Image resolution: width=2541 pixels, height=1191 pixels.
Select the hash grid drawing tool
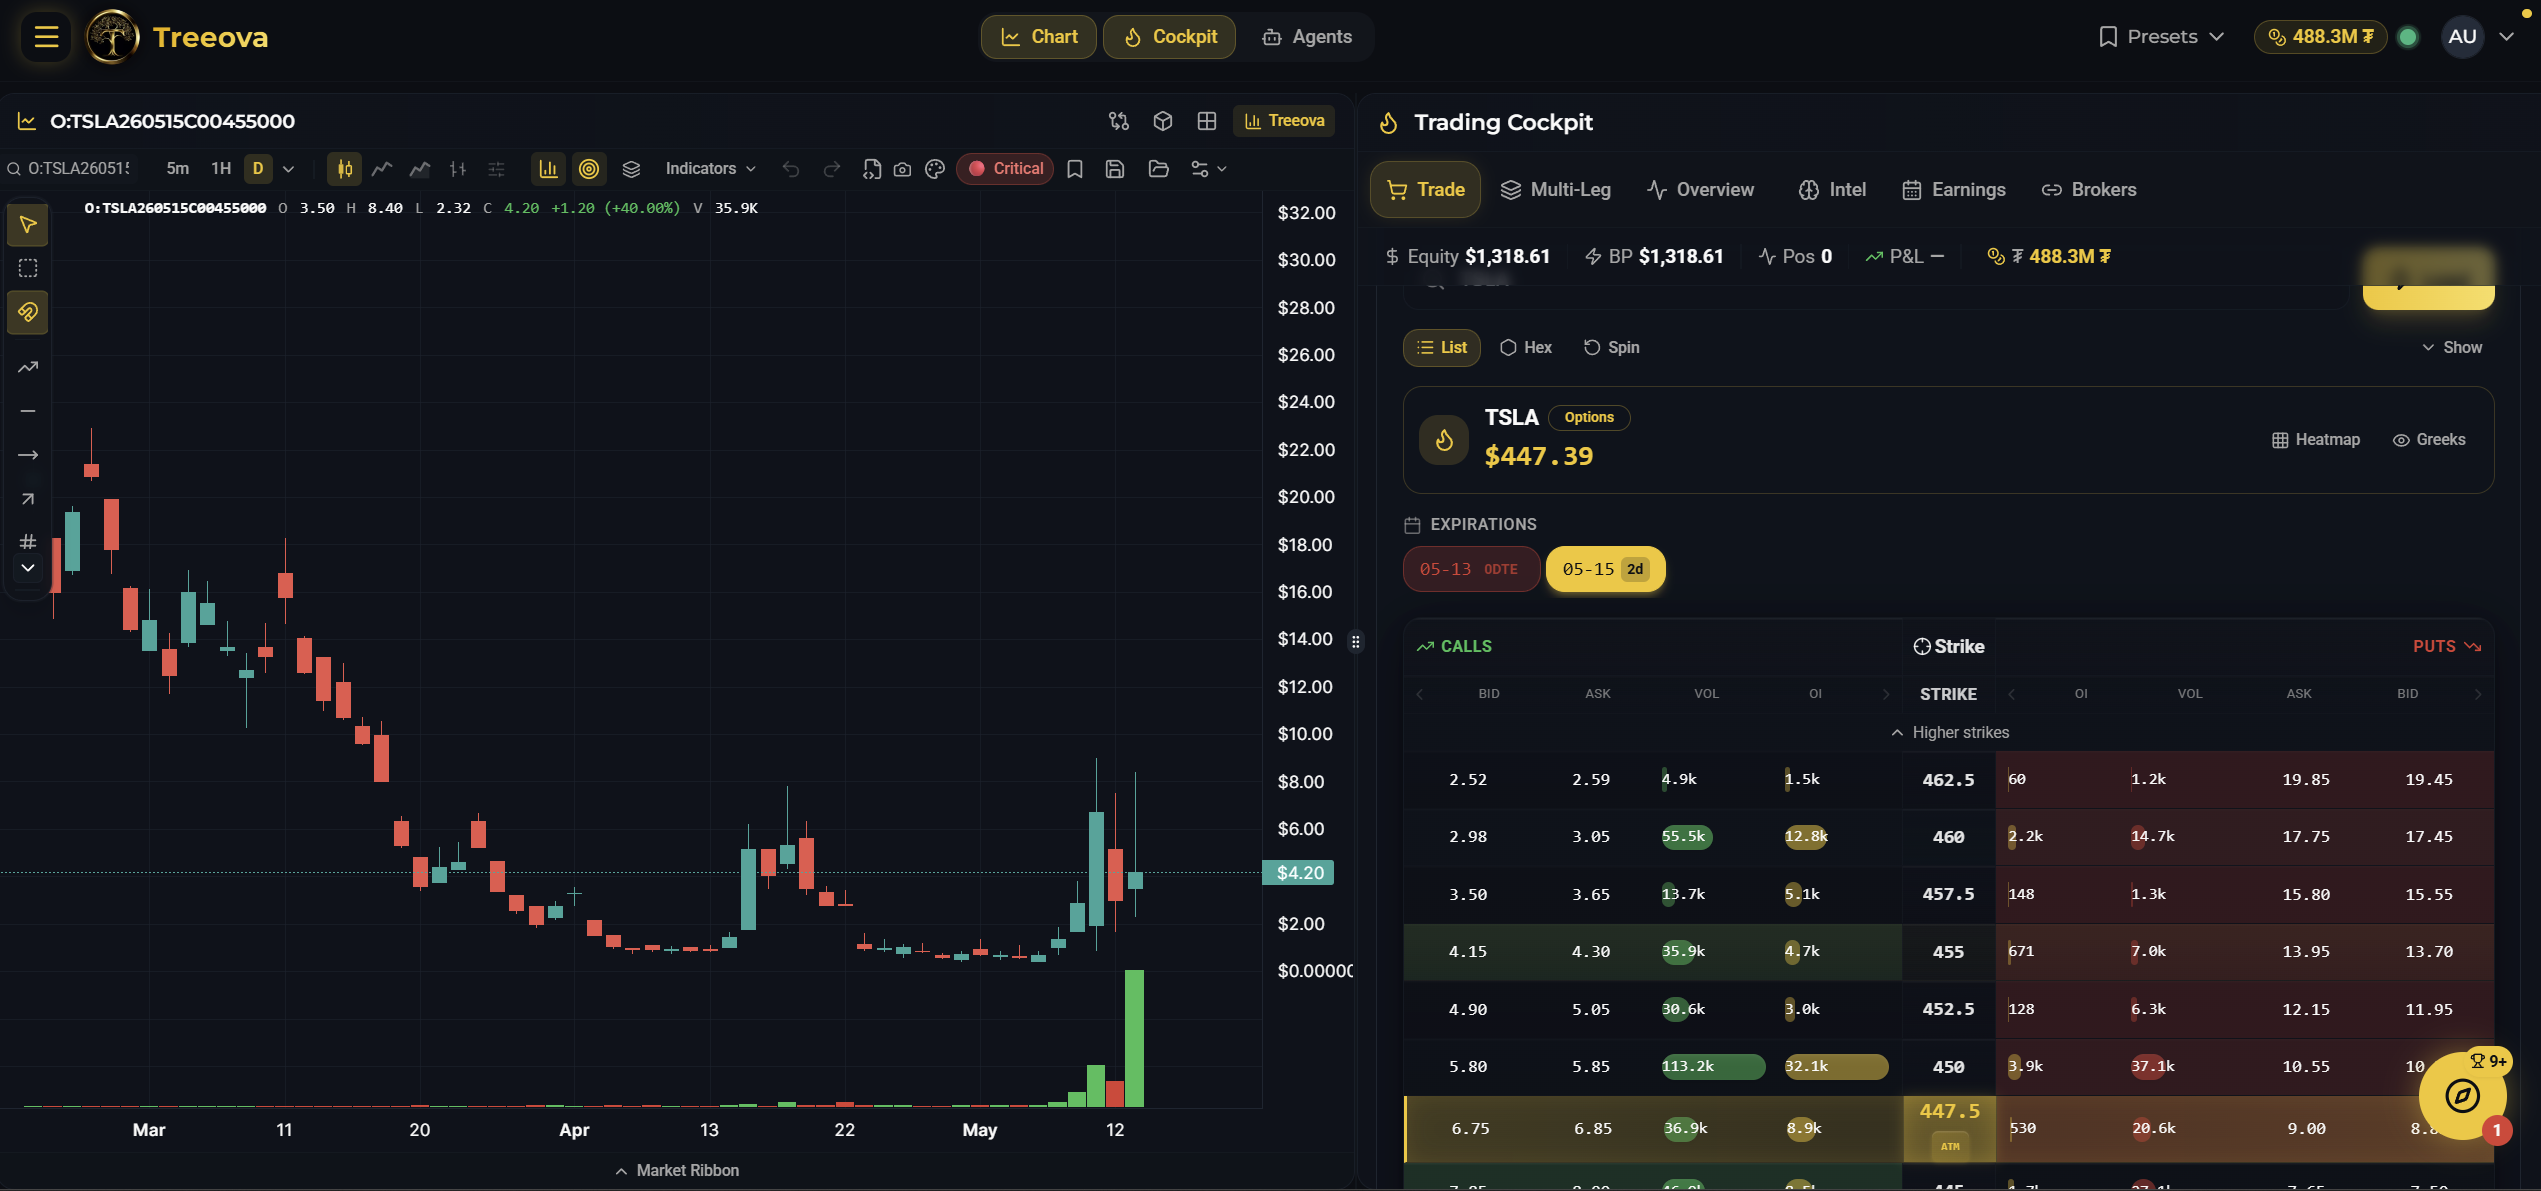click(28, 542)
